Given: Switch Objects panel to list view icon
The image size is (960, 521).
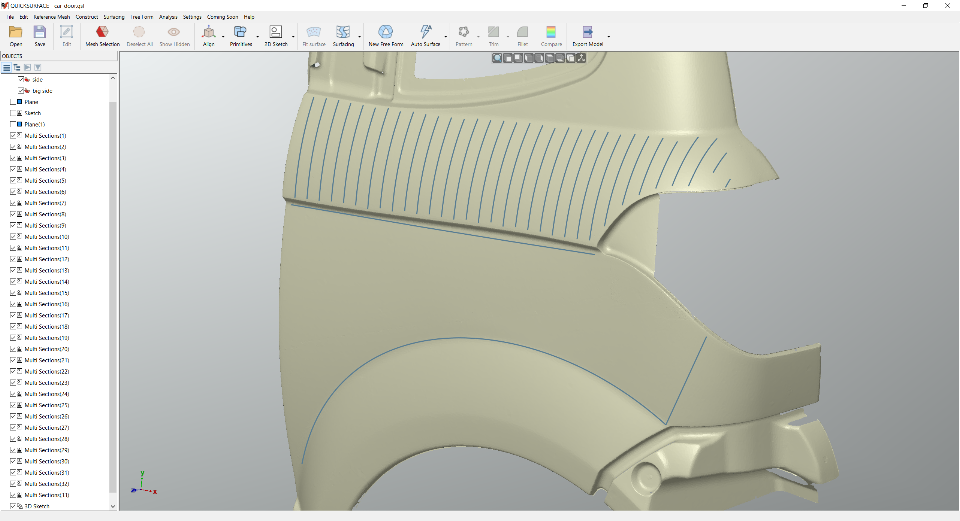Looking at the screenshot, I should coord(7,67).
